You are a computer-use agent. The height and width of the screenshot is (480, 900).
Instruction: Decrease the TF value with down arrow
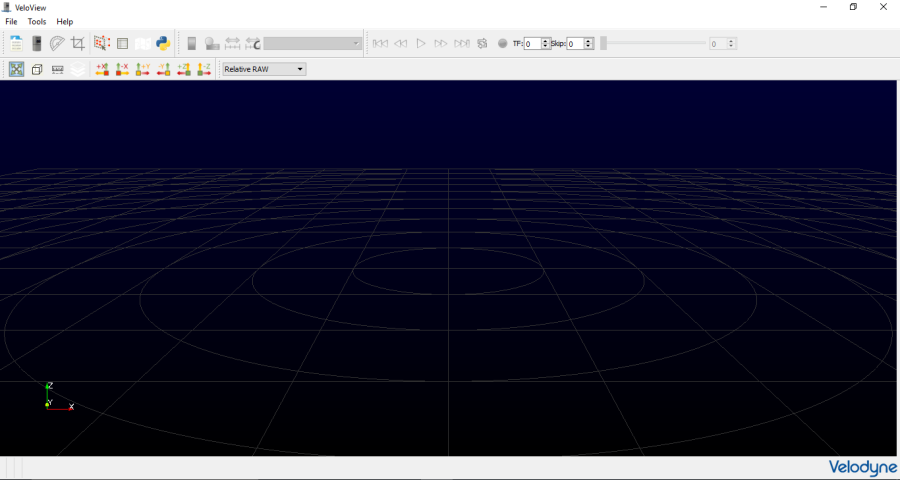coord(545,47)
